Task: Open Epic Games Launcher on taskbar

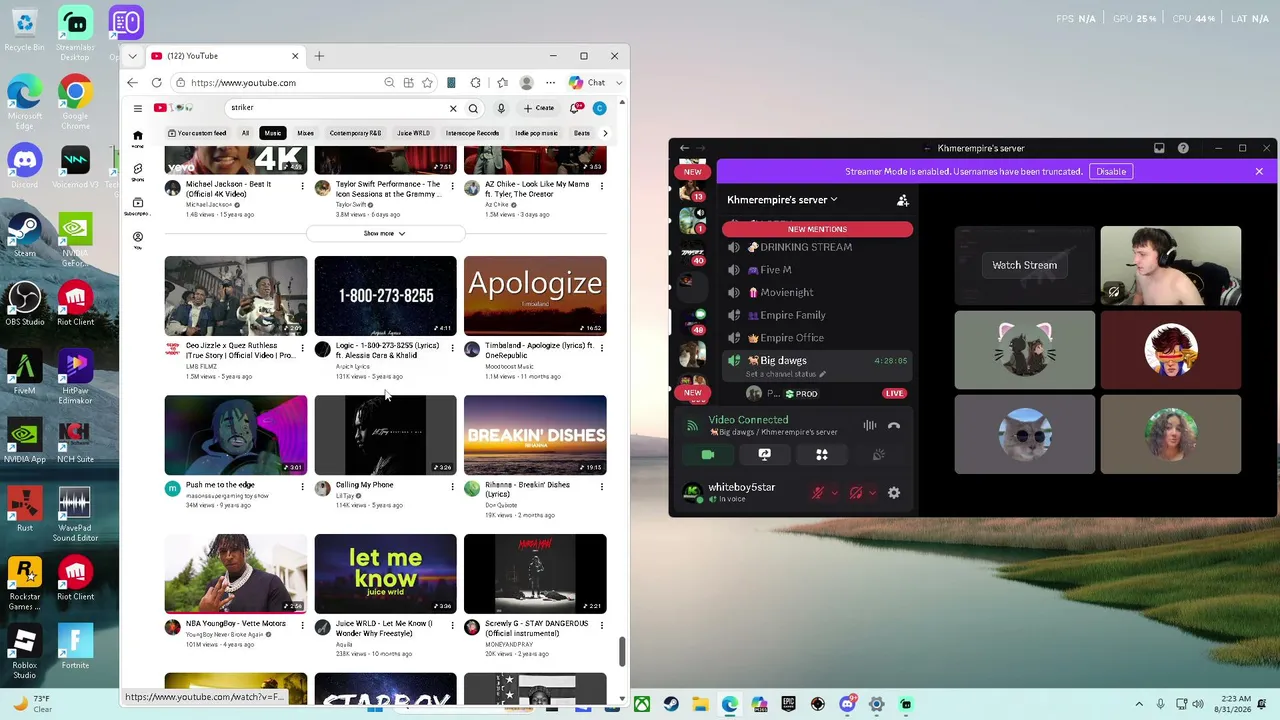Action: 788,704
